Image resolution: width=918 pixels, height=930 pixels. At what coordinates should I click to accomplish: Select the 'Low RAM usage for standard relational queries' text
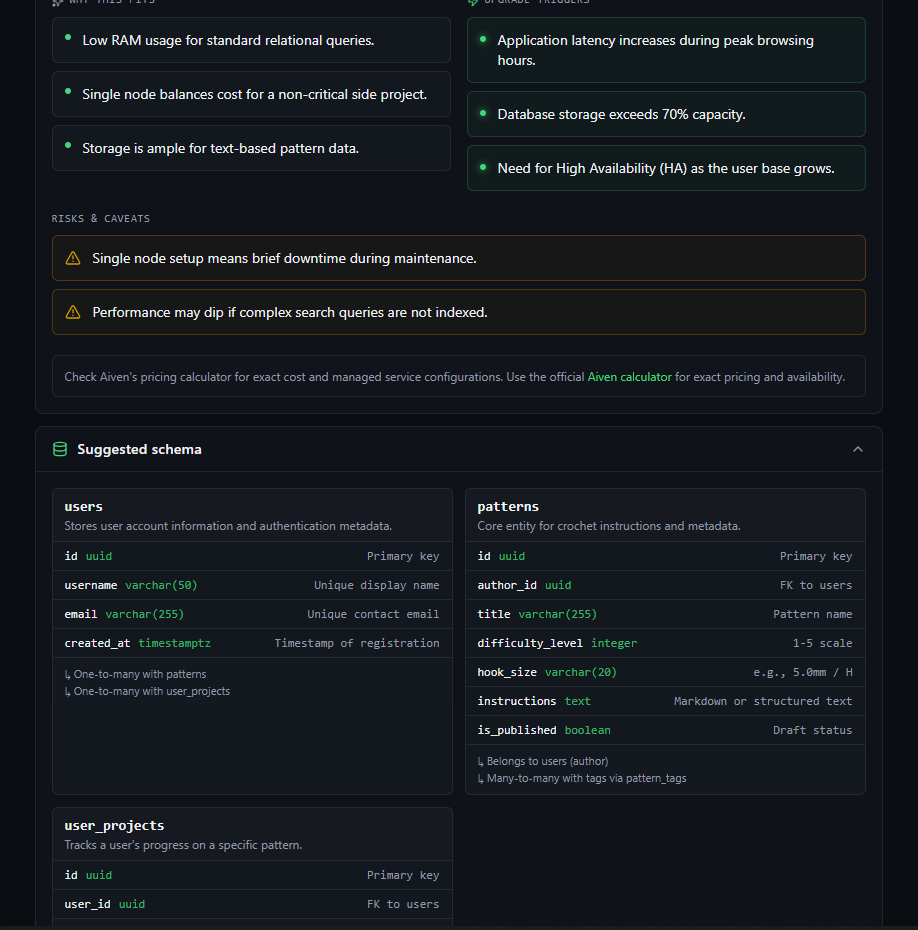coord(228,40)
